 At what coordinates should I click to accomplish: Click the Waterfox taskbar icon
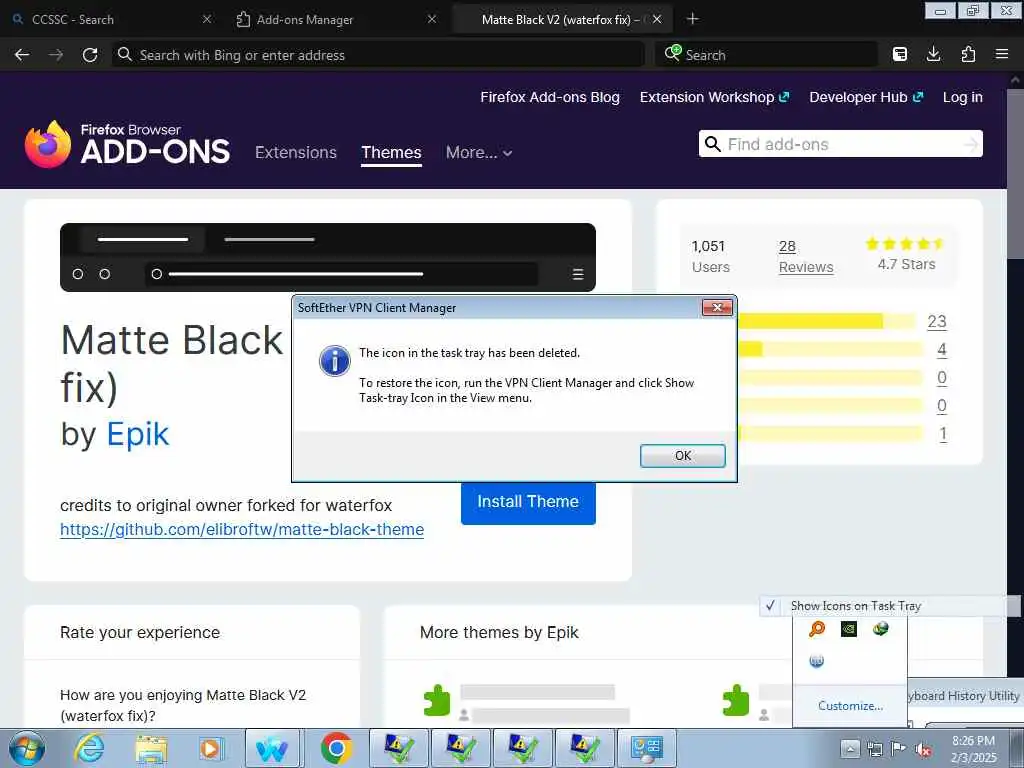click(272, 748)
